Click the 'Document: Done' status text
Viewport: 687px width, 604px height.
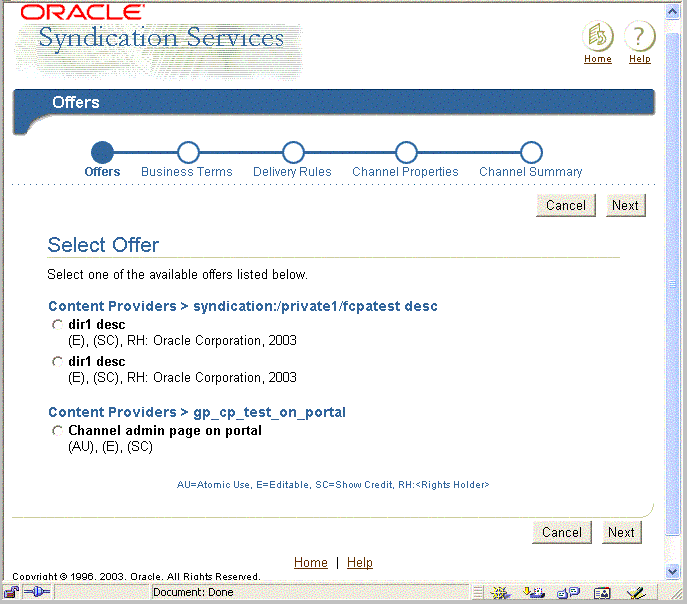(193, 593)
